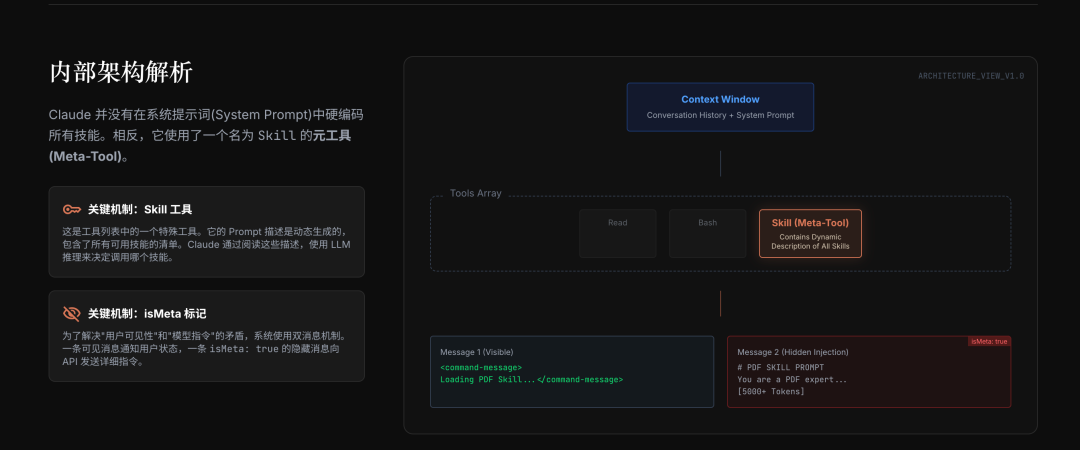Click the You are a PDF expert... line

792,380
